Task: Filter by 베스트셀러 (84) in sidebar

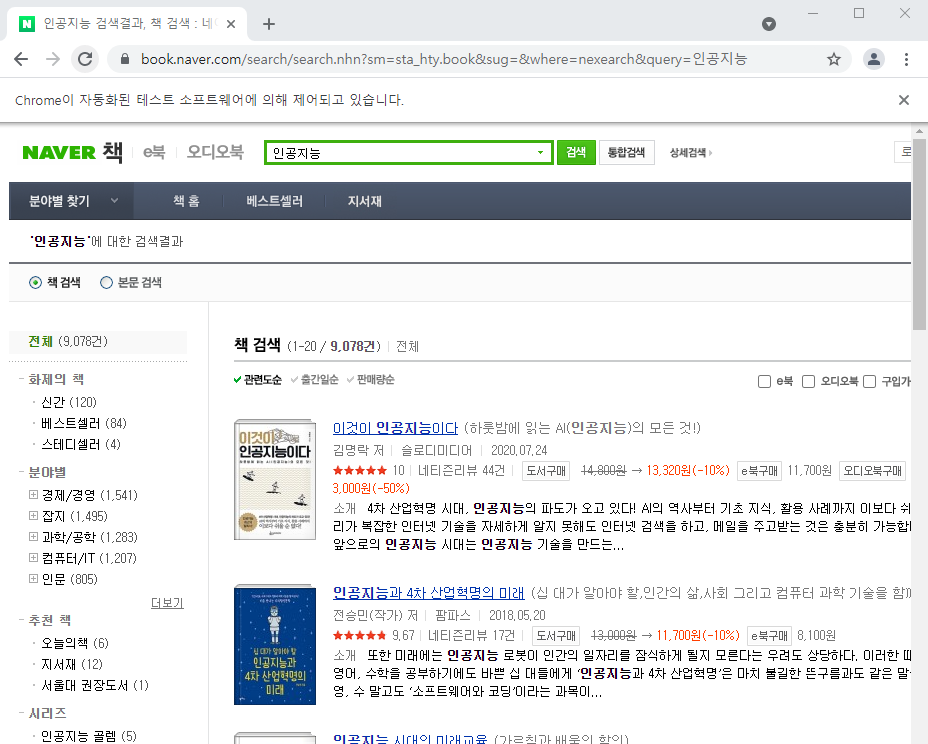Action: (x=83, y=423)
